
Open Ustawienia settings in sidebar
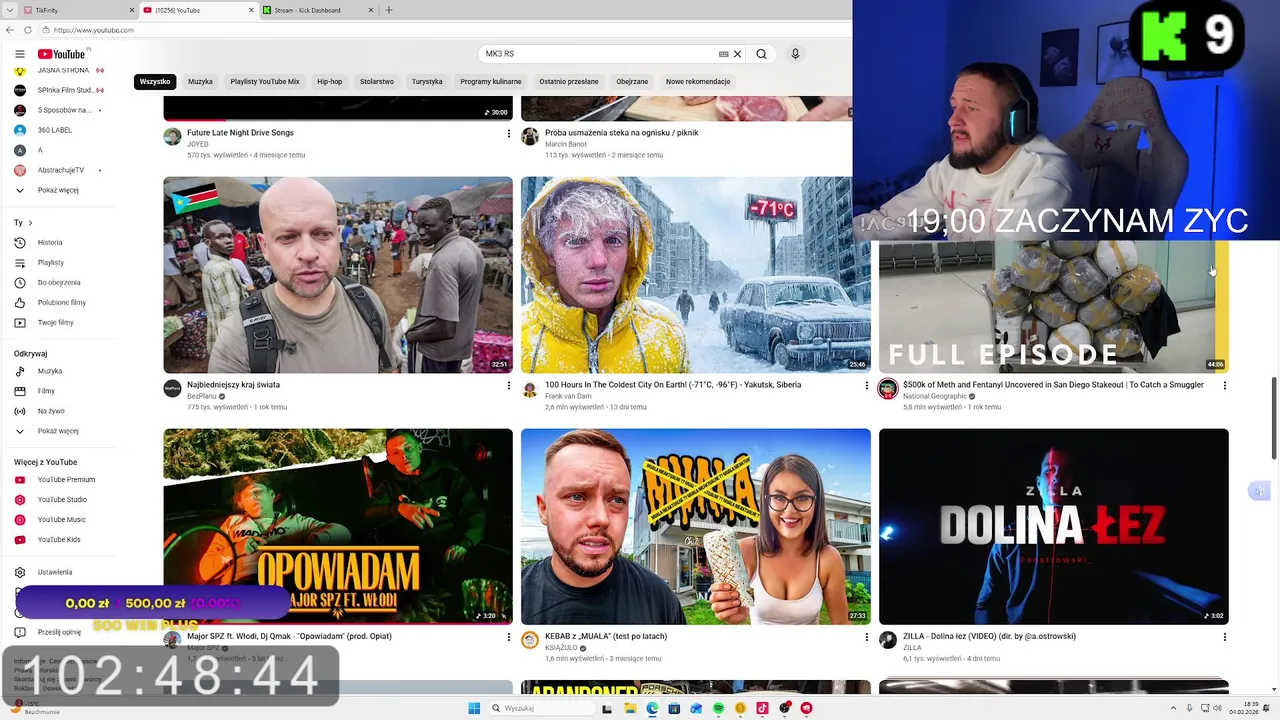point(55,572)
